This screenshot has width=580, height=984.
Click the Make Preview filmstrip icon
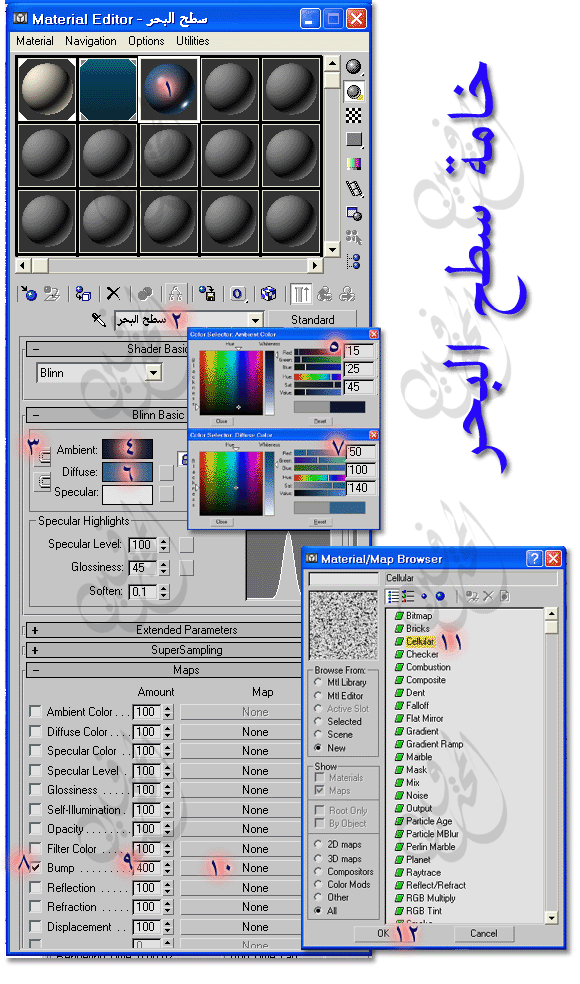coord(354,189)
